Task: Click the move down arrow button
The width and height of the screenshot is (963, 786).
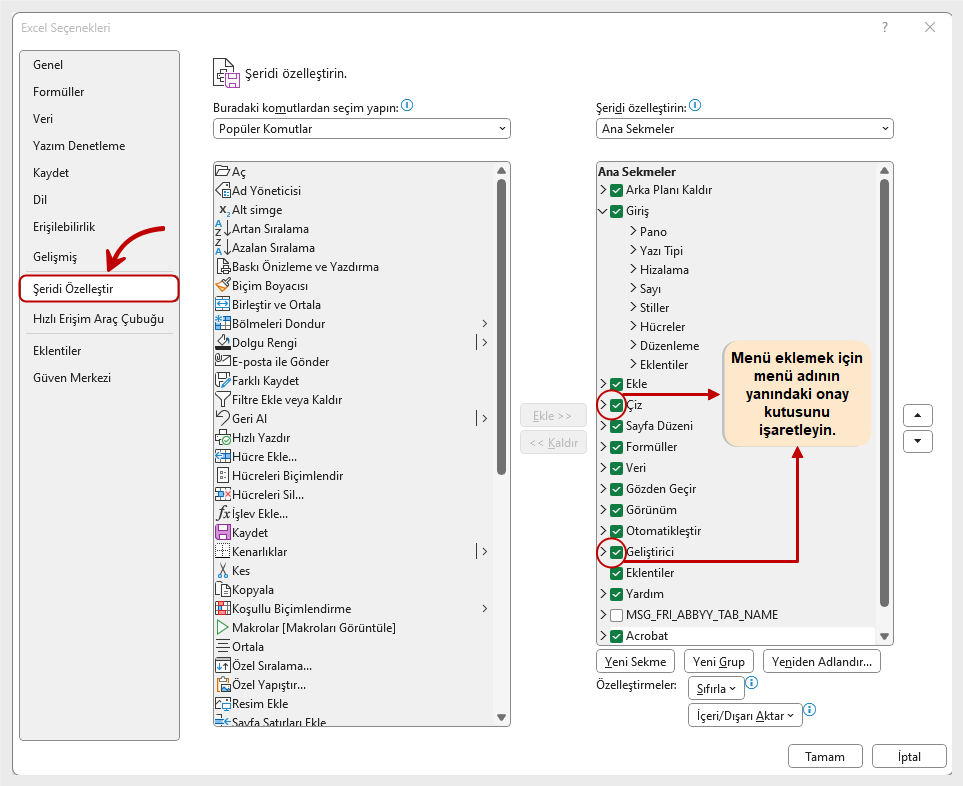Action: tap(918, 442)
